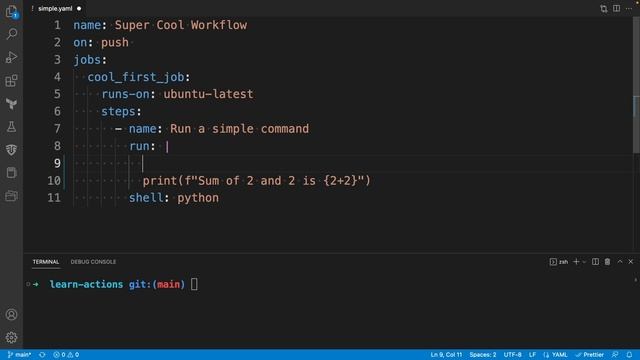
Task: Click 'python' shell value on line 11
Action: (198, 198)
